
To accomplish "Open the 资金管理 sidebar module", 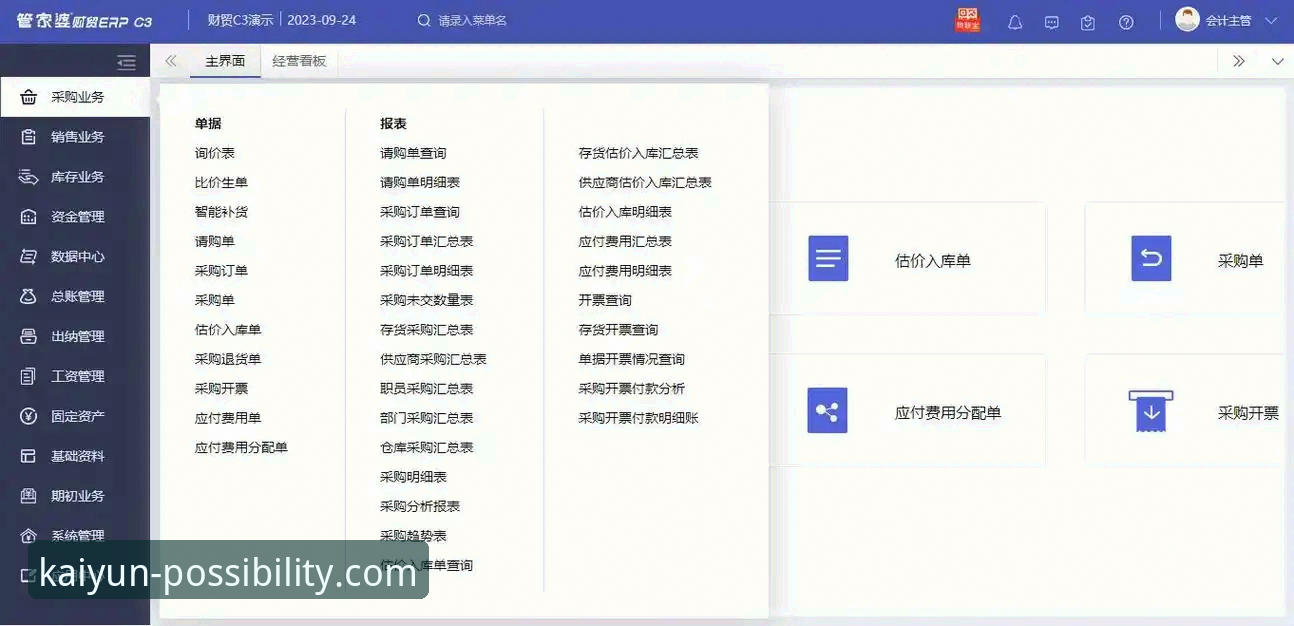I will (x=75, y=217).
